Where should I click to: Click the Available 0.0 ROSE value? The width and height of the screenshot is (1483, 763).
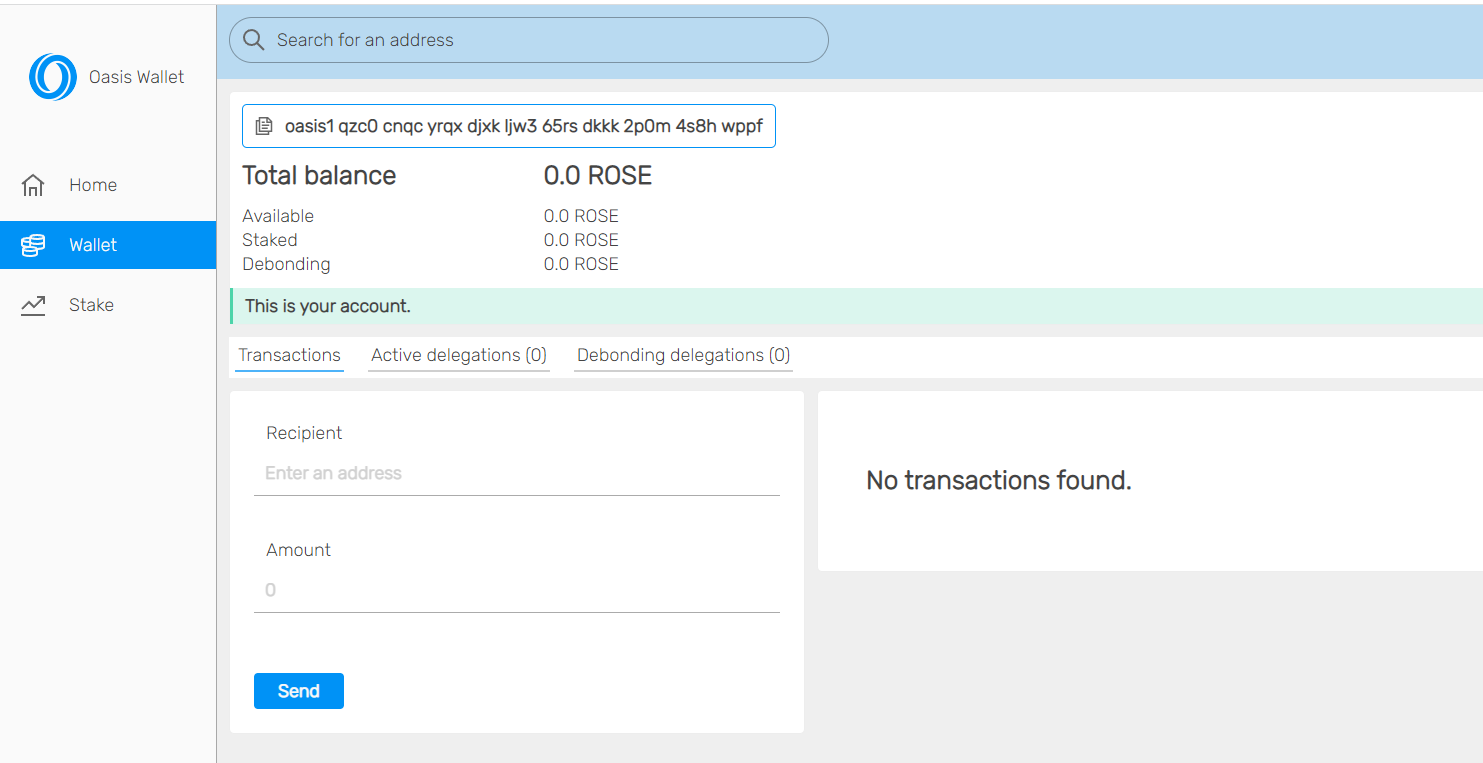[581, 216]
